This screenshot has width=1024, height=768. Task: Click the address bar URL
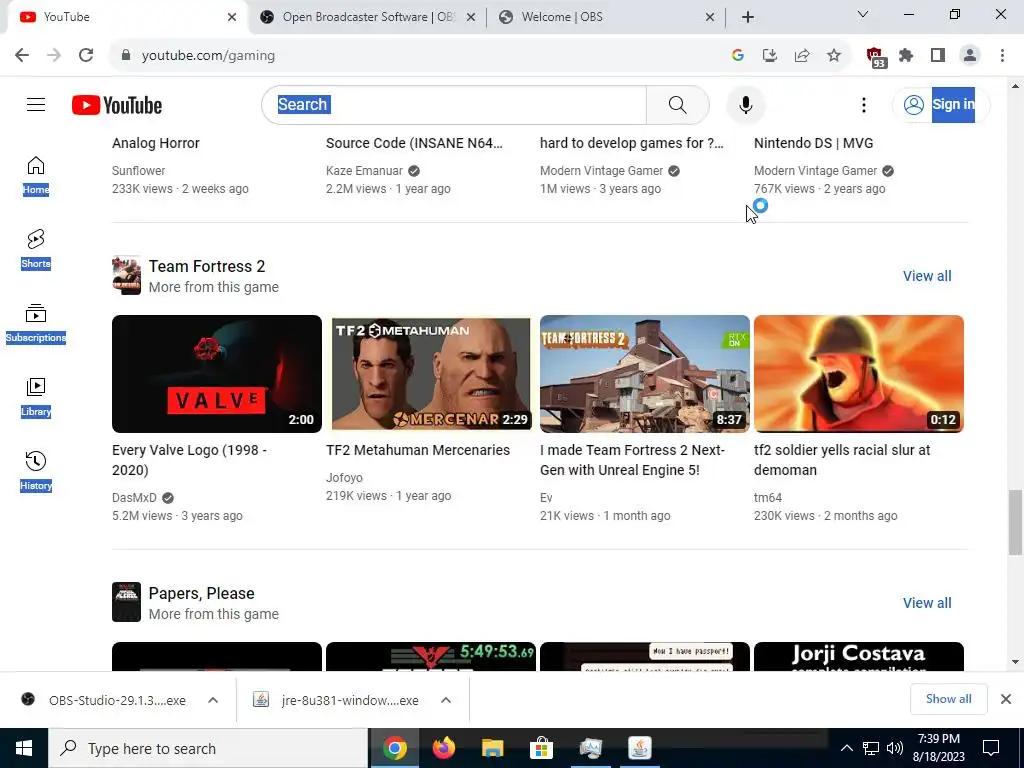[208, 56]
